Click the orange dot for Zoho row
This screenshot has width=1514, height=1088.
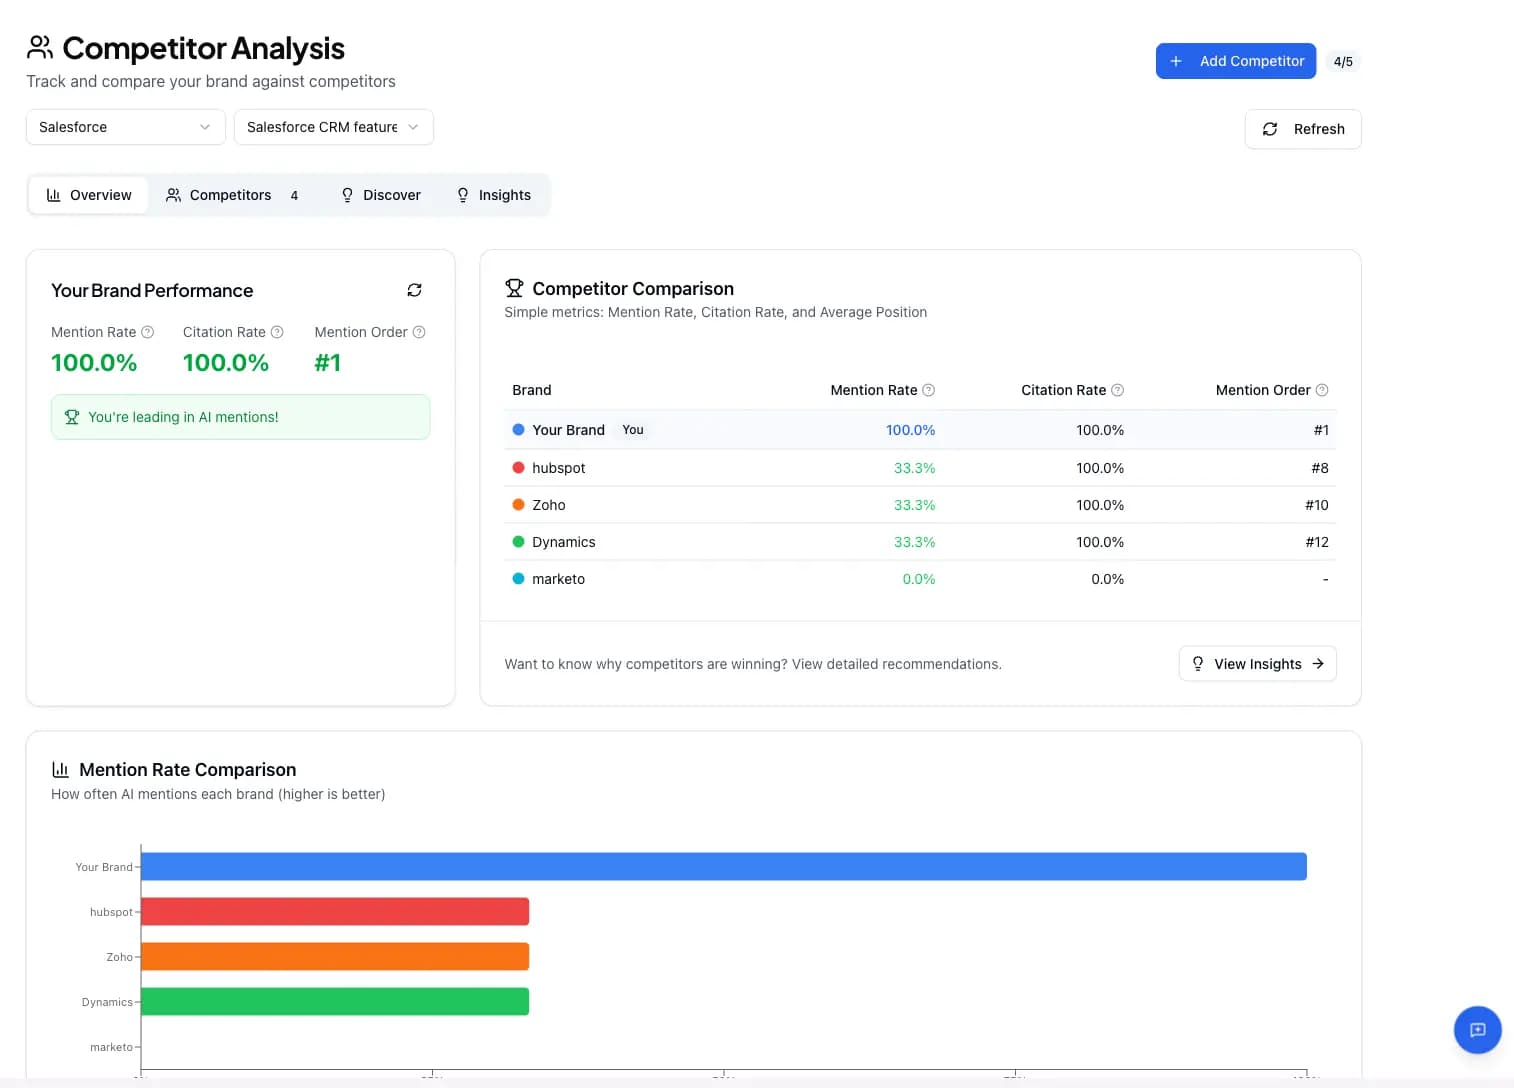tap(518, 504)
